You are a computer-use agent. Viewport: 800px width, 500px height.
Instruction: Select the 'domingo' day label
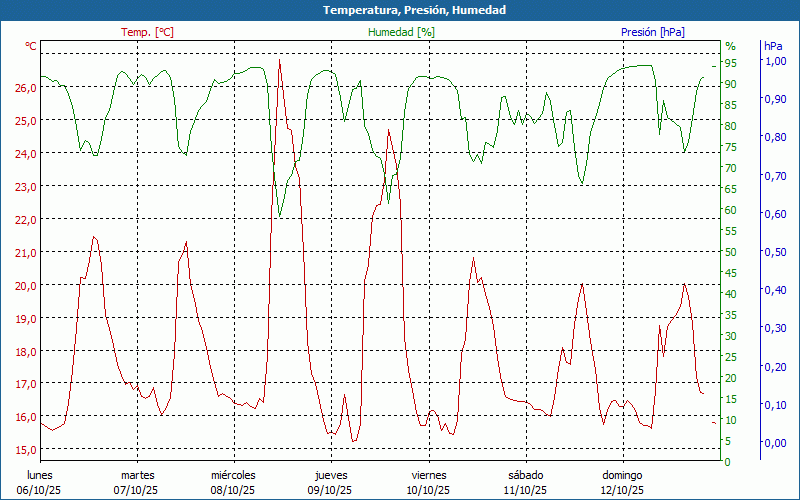click(x=622, y=475)
